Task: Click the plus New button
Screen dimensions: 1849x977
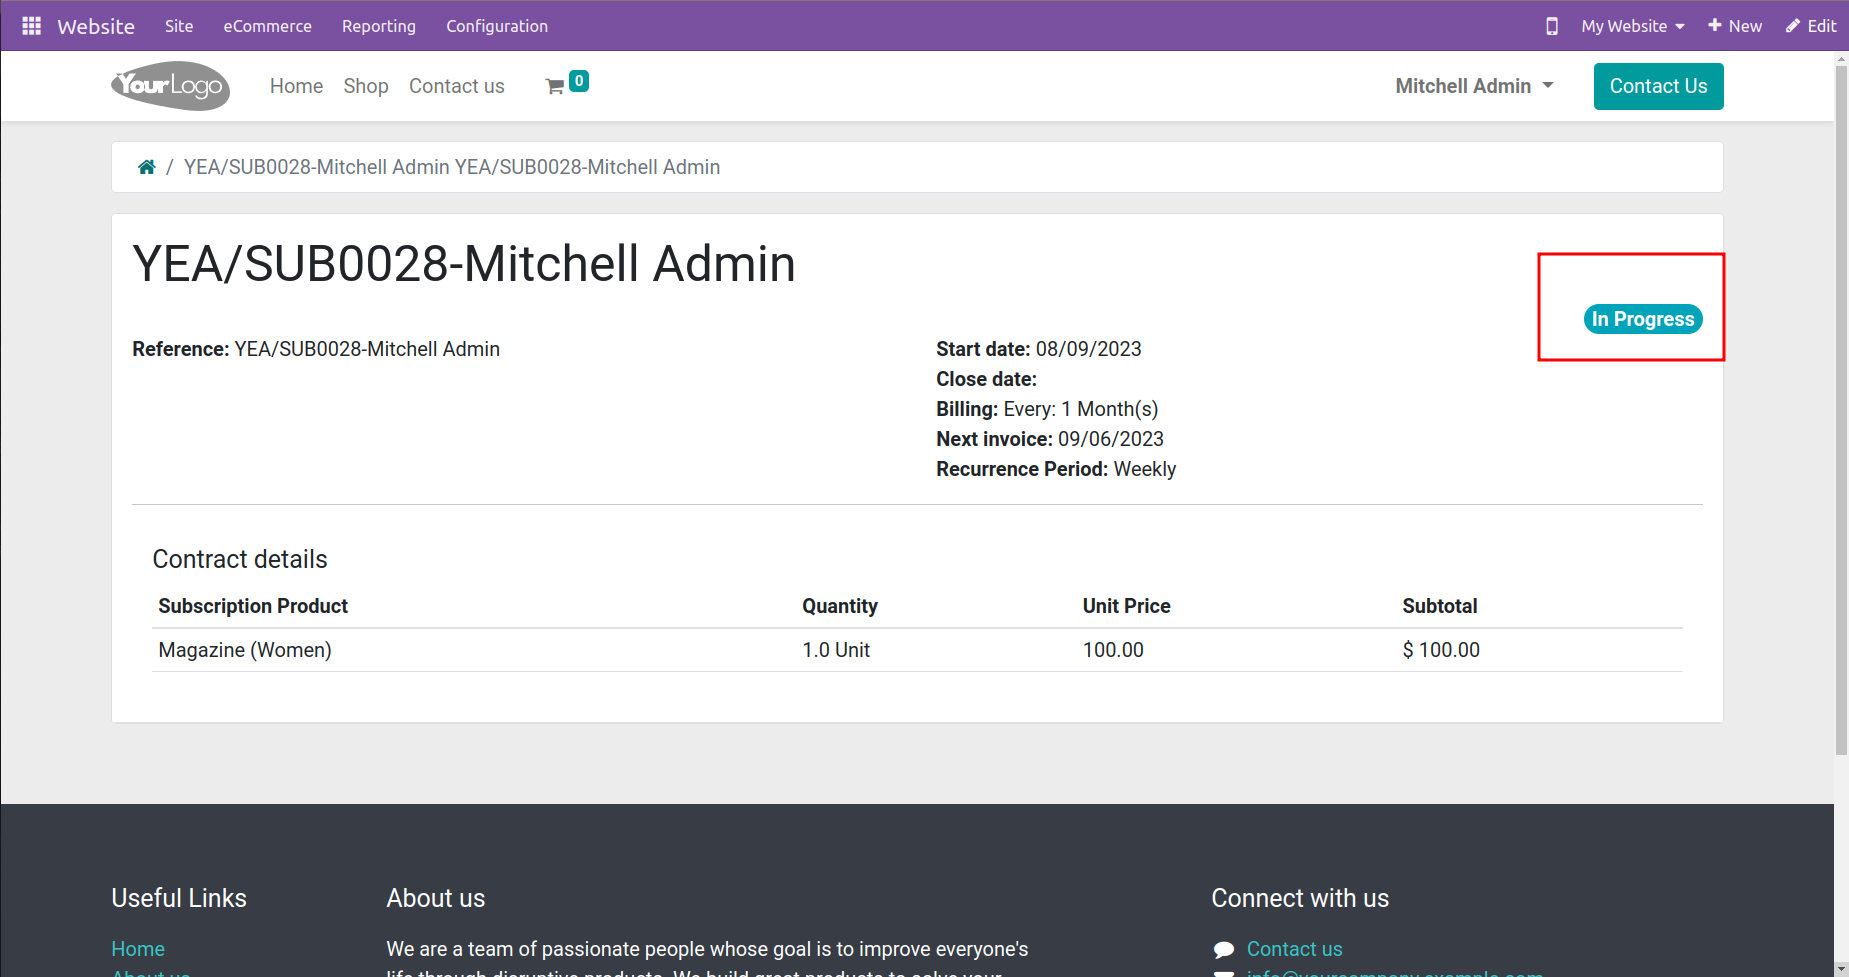Action: [1735, 26]
